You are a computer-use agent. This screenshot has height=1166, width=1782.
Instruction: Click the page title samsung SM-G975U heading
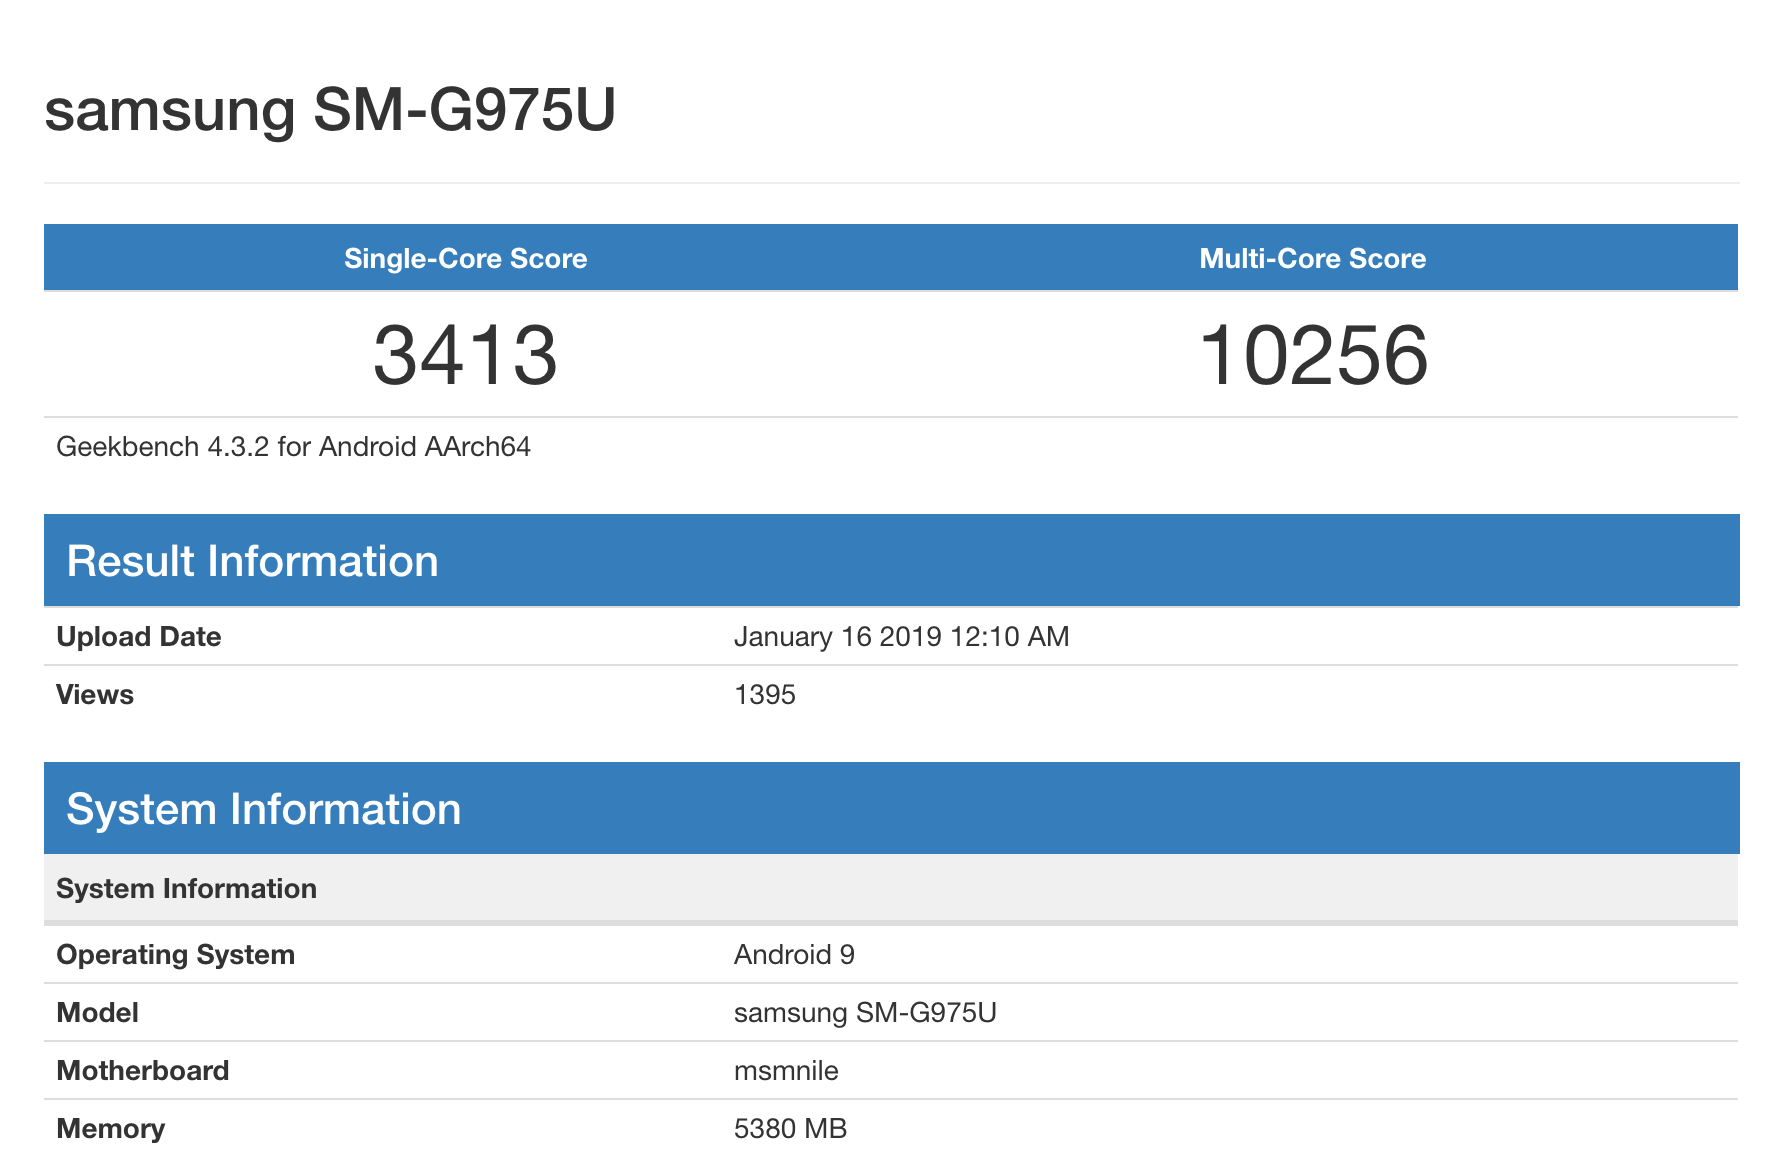tap(330, 110)
